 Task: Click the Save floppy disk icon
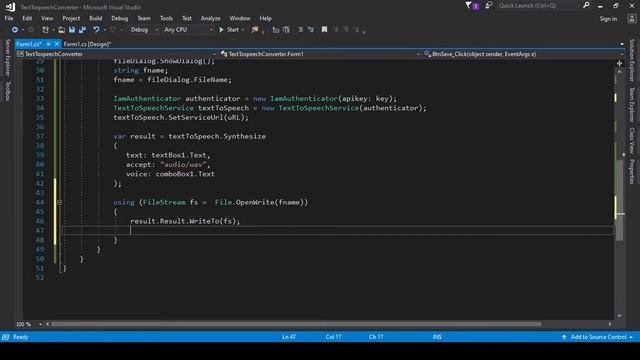click(x=72, y=29)
